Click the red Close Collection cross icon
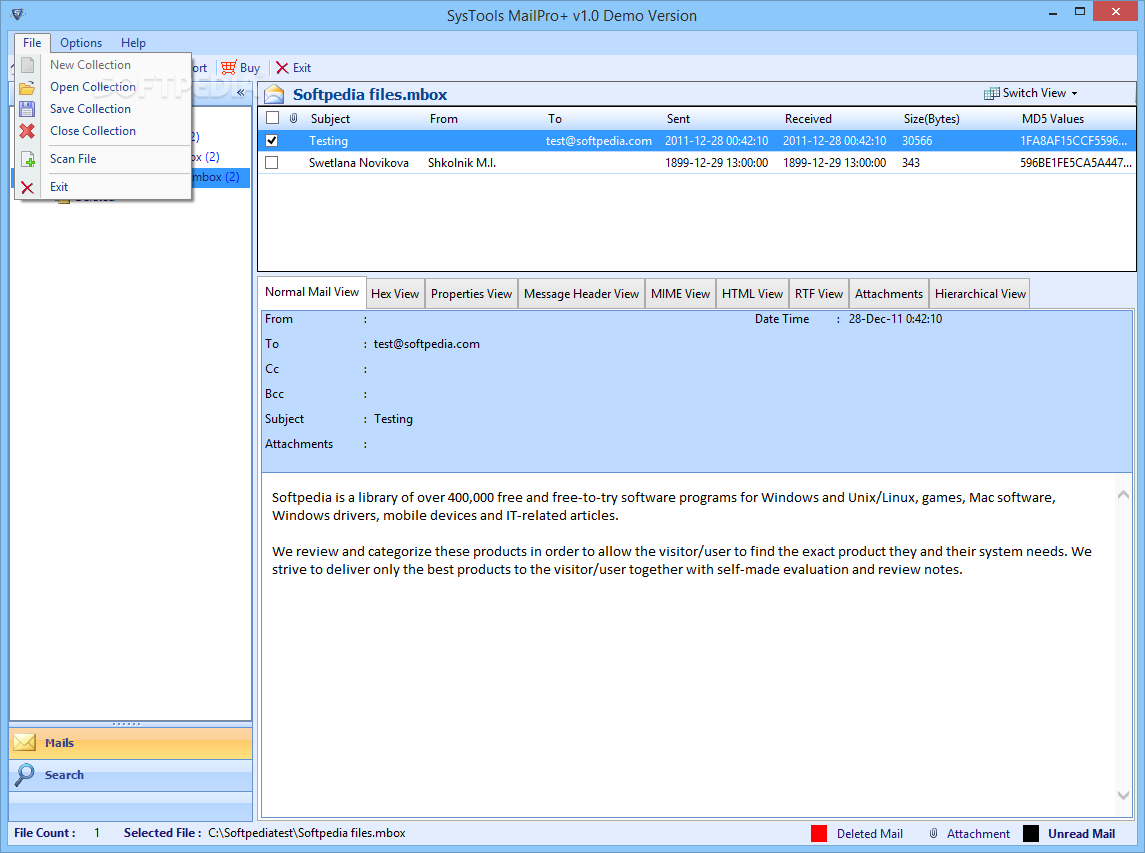 coord(27,131)
